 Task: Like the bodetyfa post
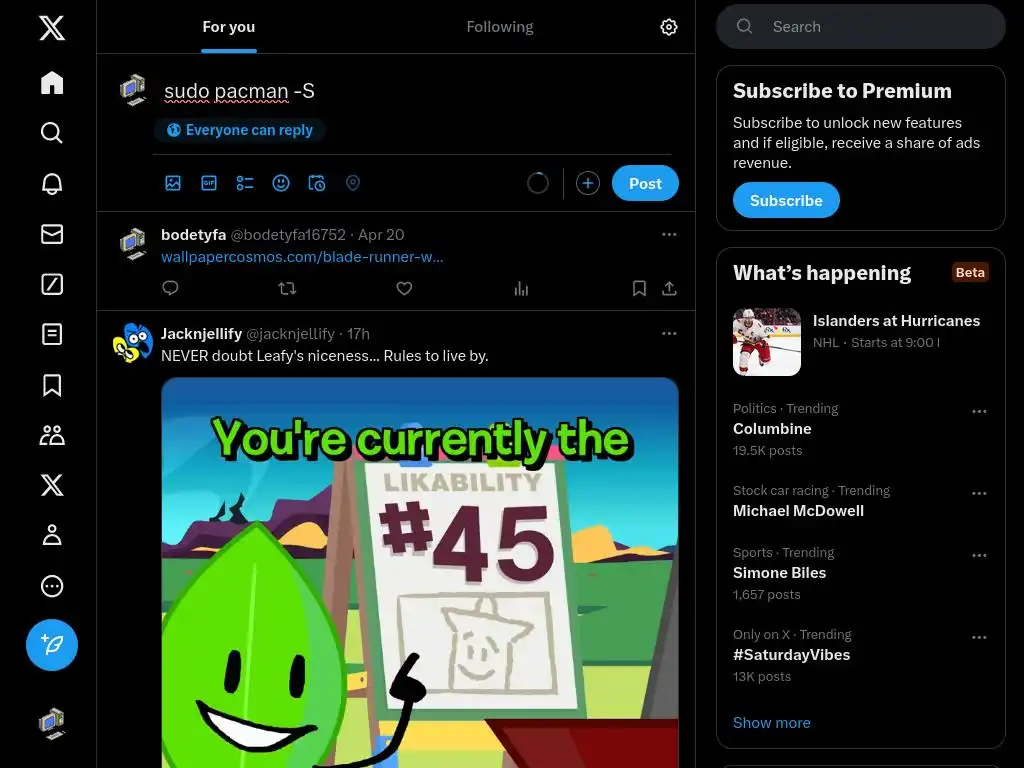coord(404,288)
